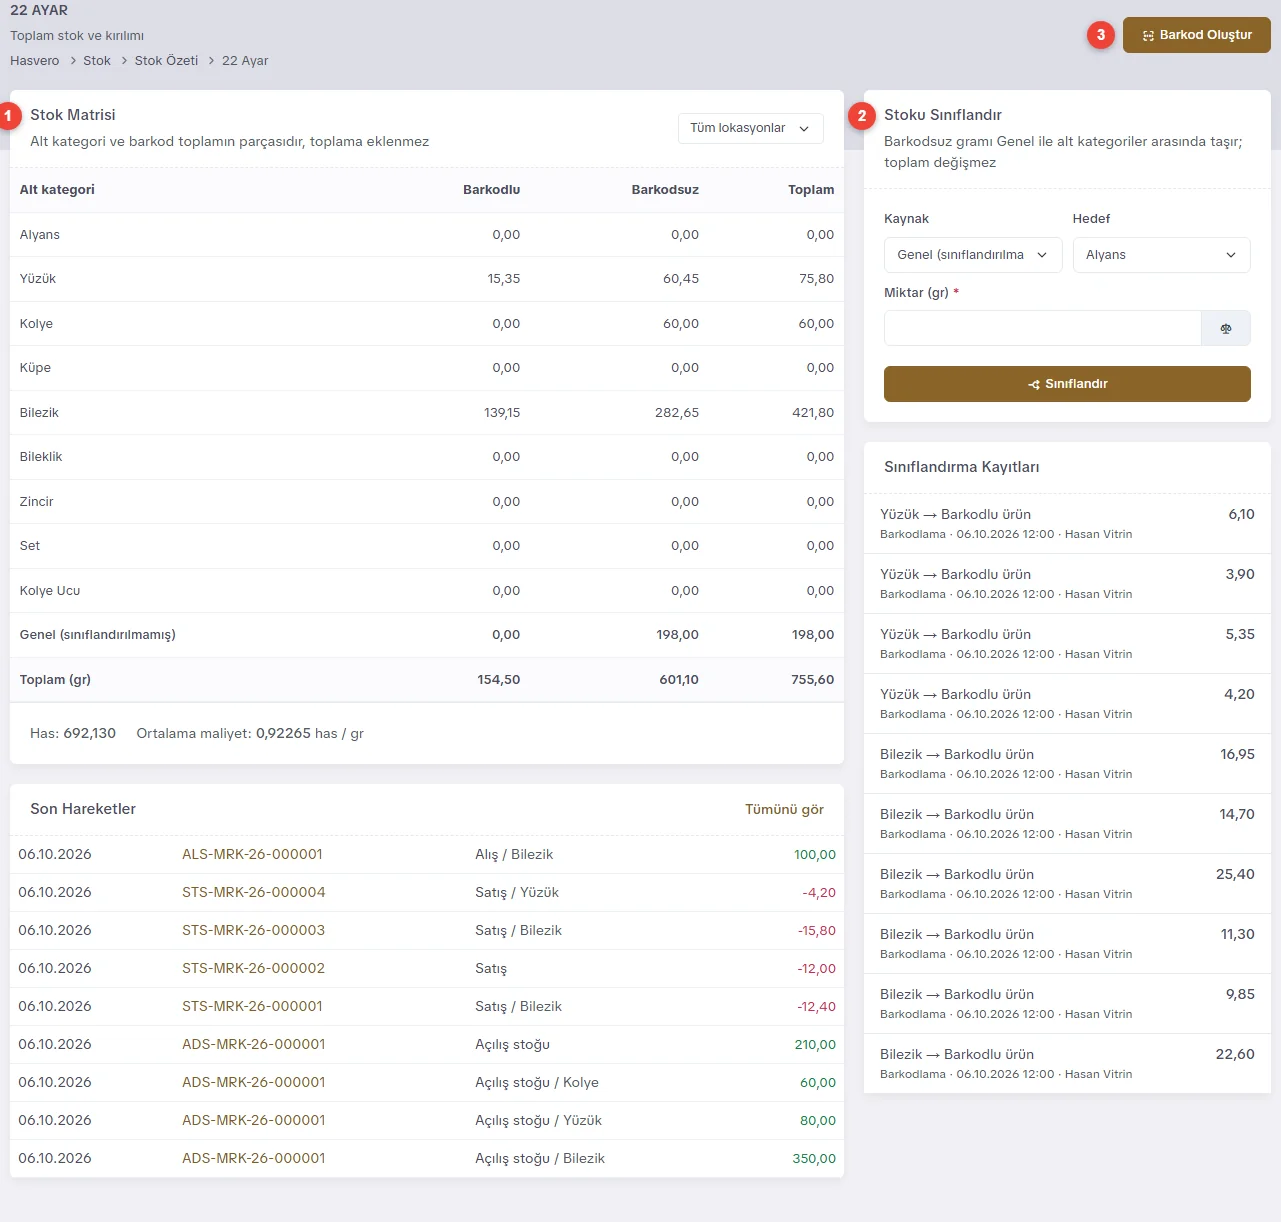Navigate to Stok in the breadcrumb
The height and width of the screenshot is (1222, 1281).
(x=97, y=61)
